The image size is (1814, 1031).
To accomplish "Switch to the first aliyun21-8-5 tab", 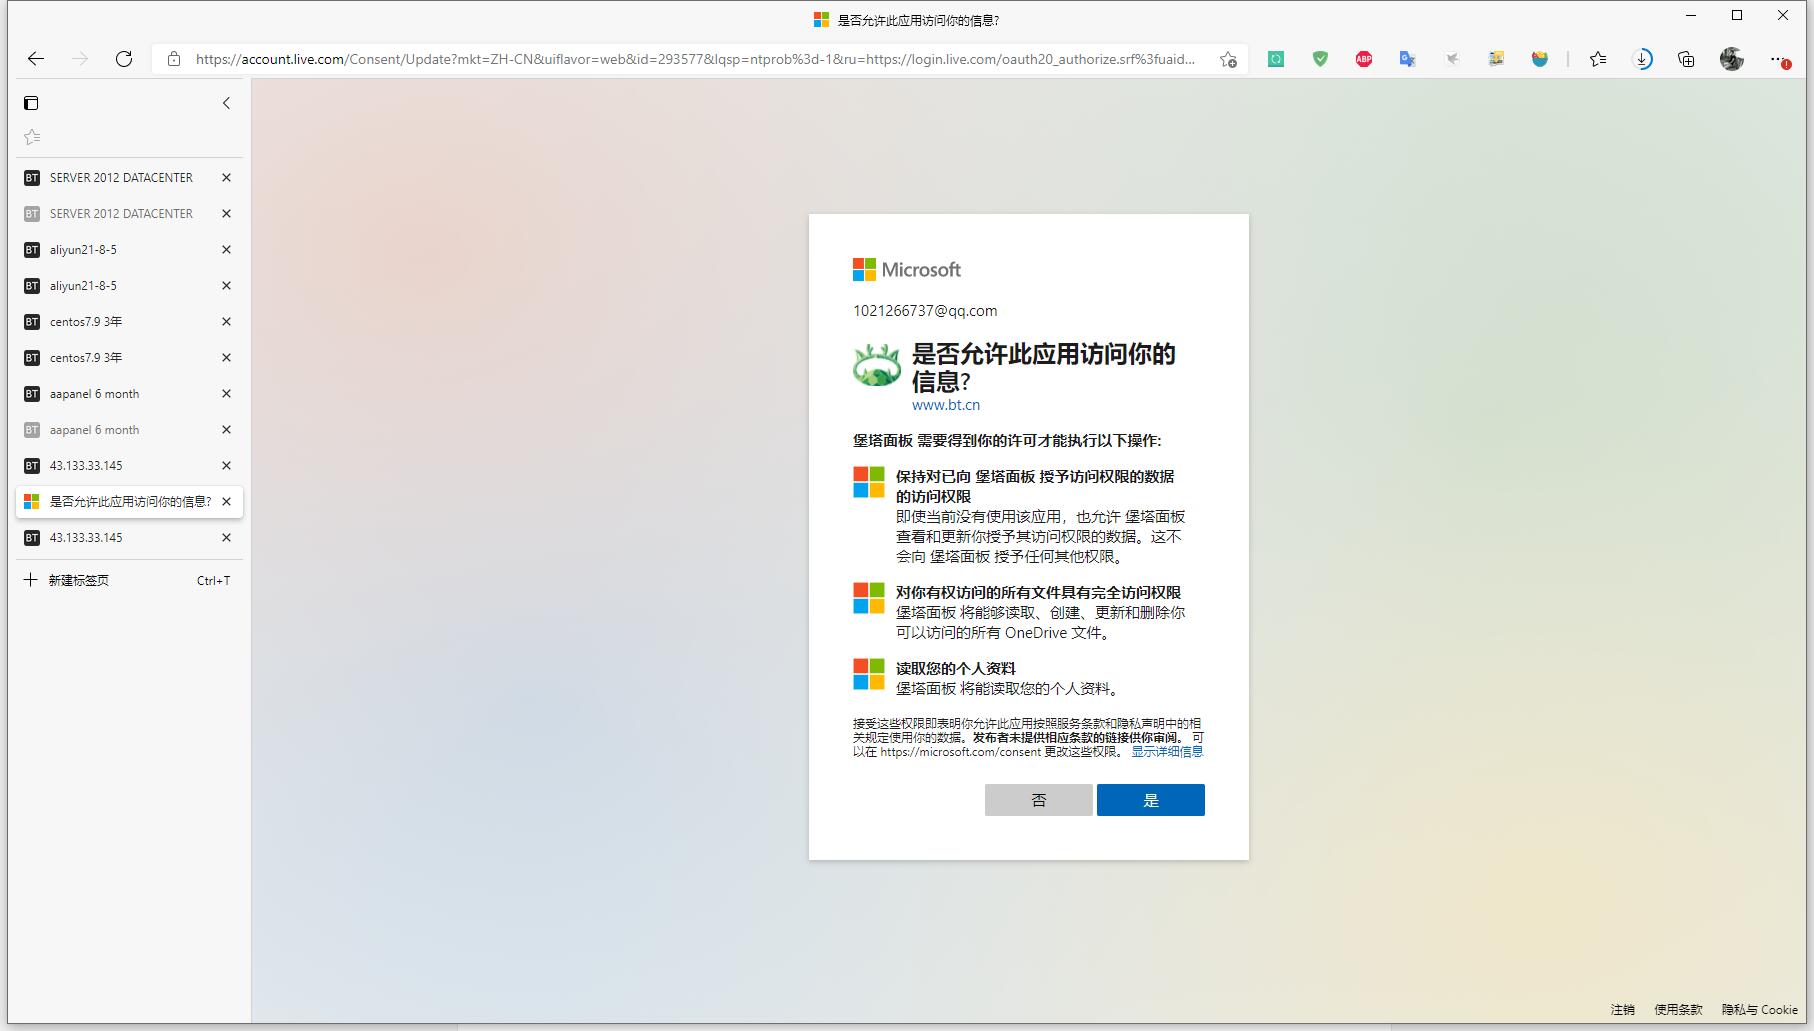I will click(x=120, y=249).
